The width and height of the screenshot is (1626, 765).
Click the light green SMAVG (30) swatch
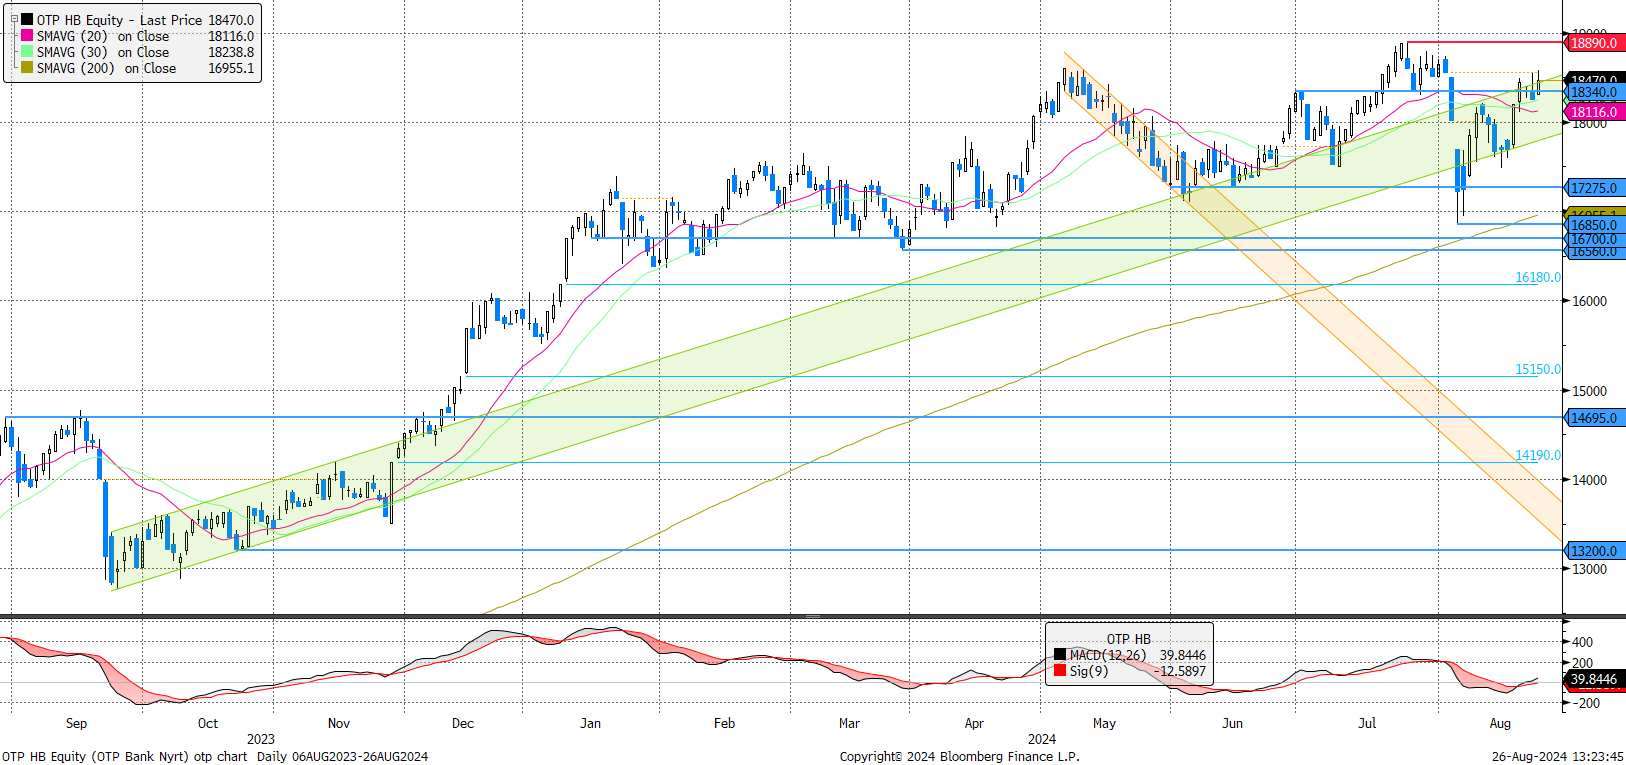tap(27, 51)
